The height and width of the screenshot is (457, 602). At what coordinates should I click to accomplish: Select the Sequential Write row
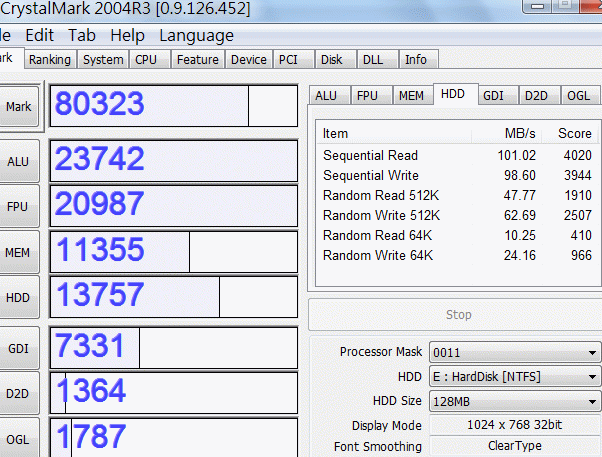pyautogui.click(x=457, y=175)
